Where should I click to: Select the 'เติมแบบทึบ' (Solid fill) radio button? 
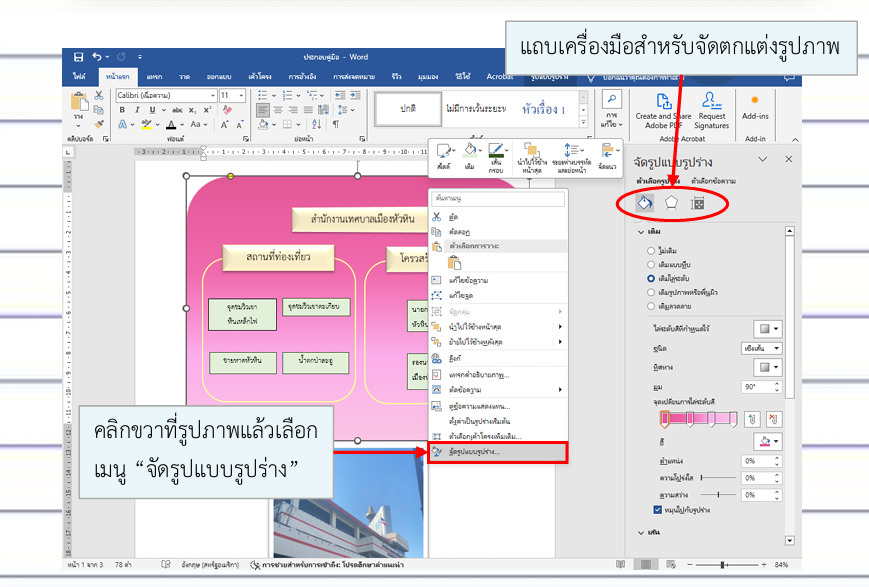652,264
